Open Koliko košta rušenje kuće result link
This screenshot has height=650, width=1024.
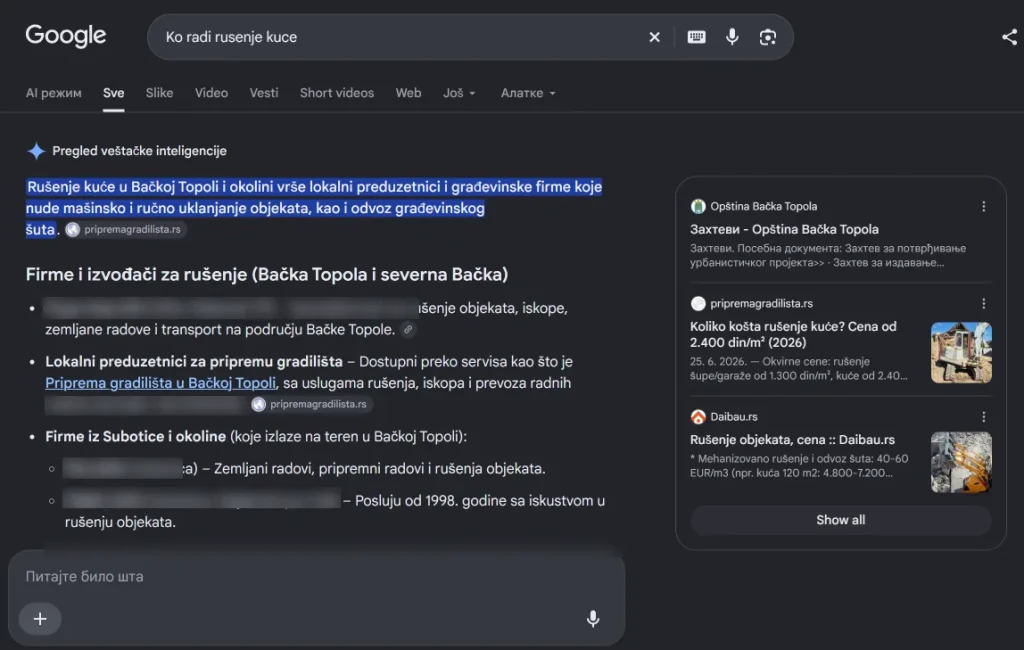pyautogui.click(x=793, y=334)
